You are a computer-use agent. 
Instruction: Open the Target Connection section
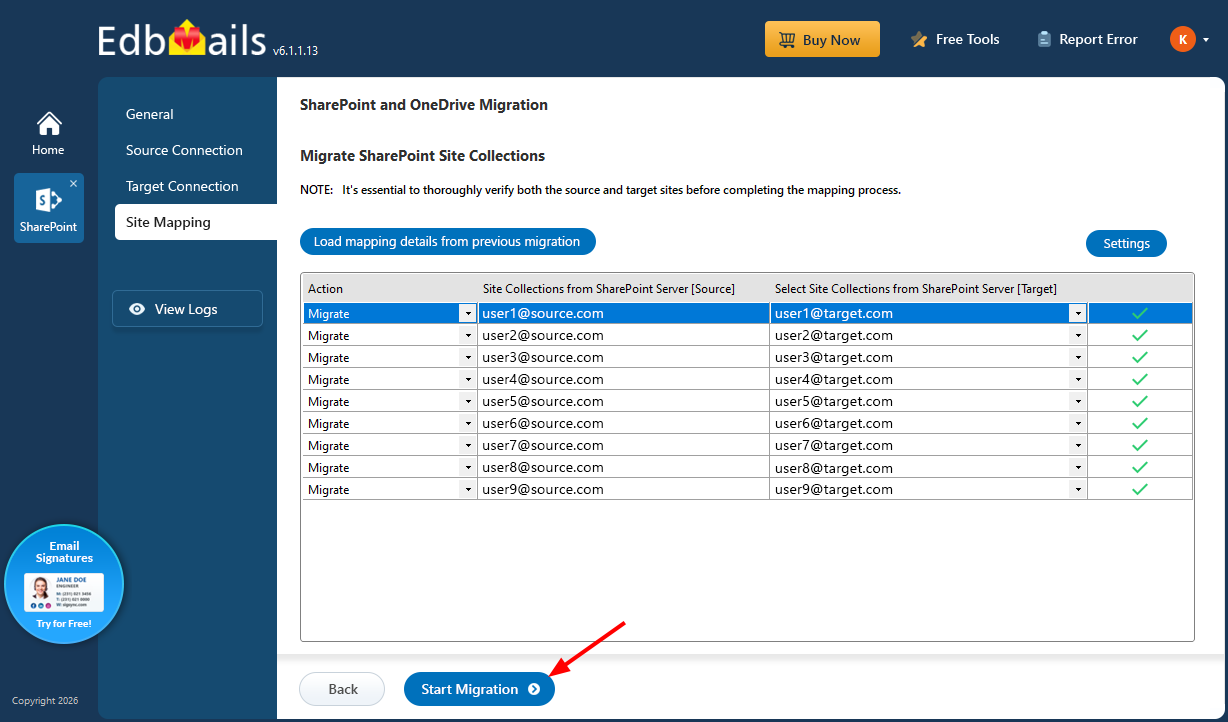click(x=182, y=186)
